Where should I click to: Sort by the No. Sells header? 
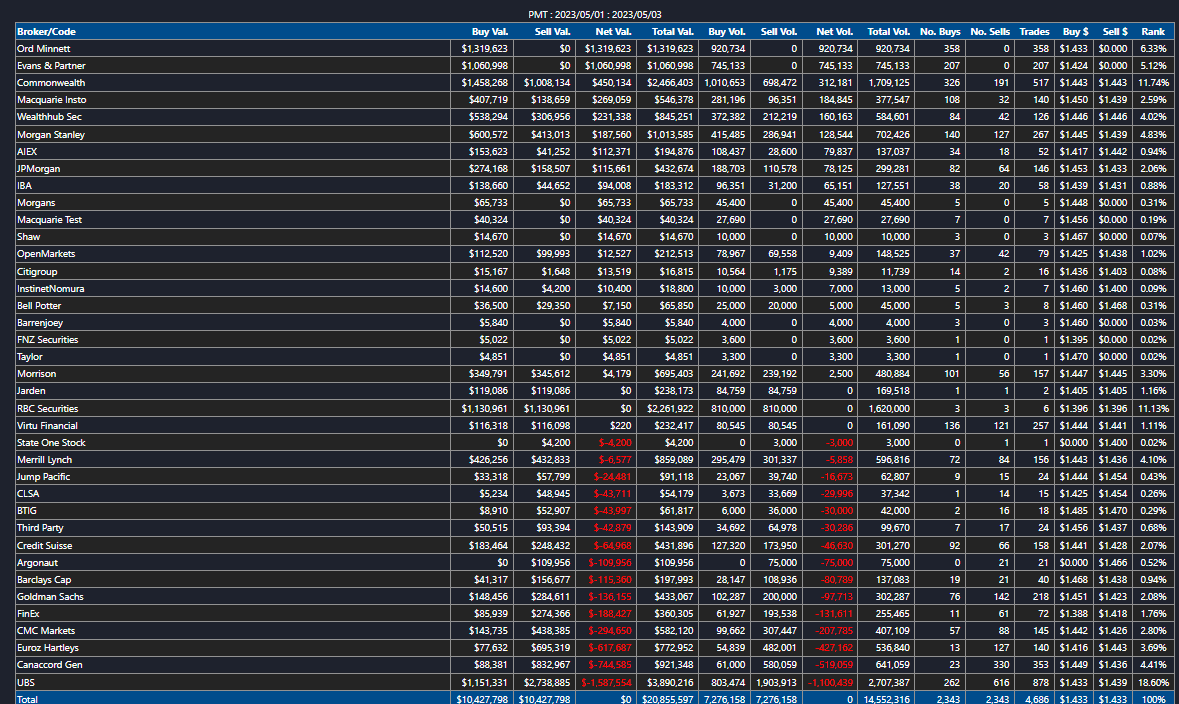point(990,32)
